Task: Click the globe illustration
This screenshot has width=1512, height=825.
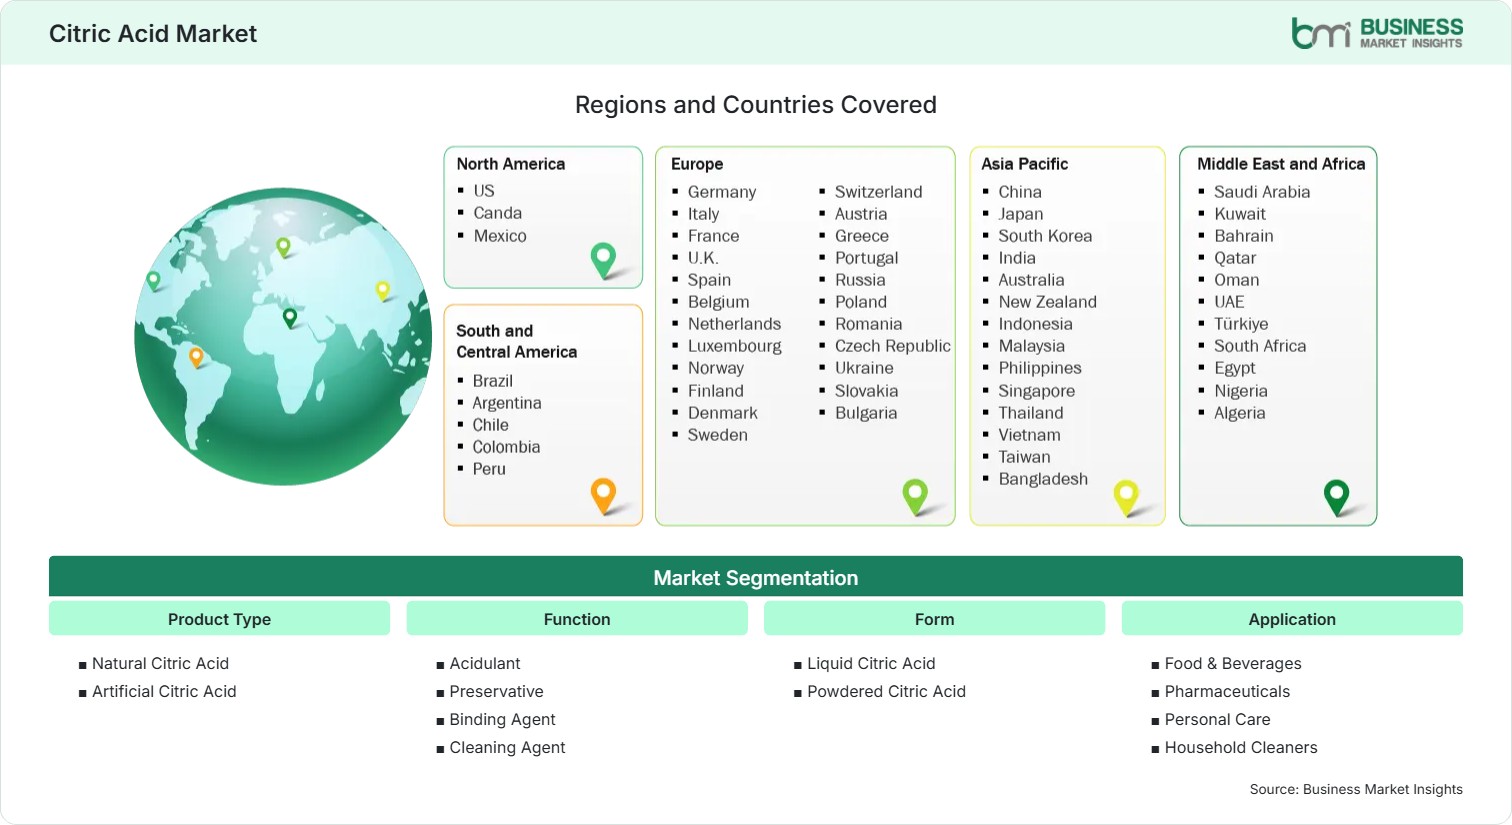Action: tap(283, 337)
